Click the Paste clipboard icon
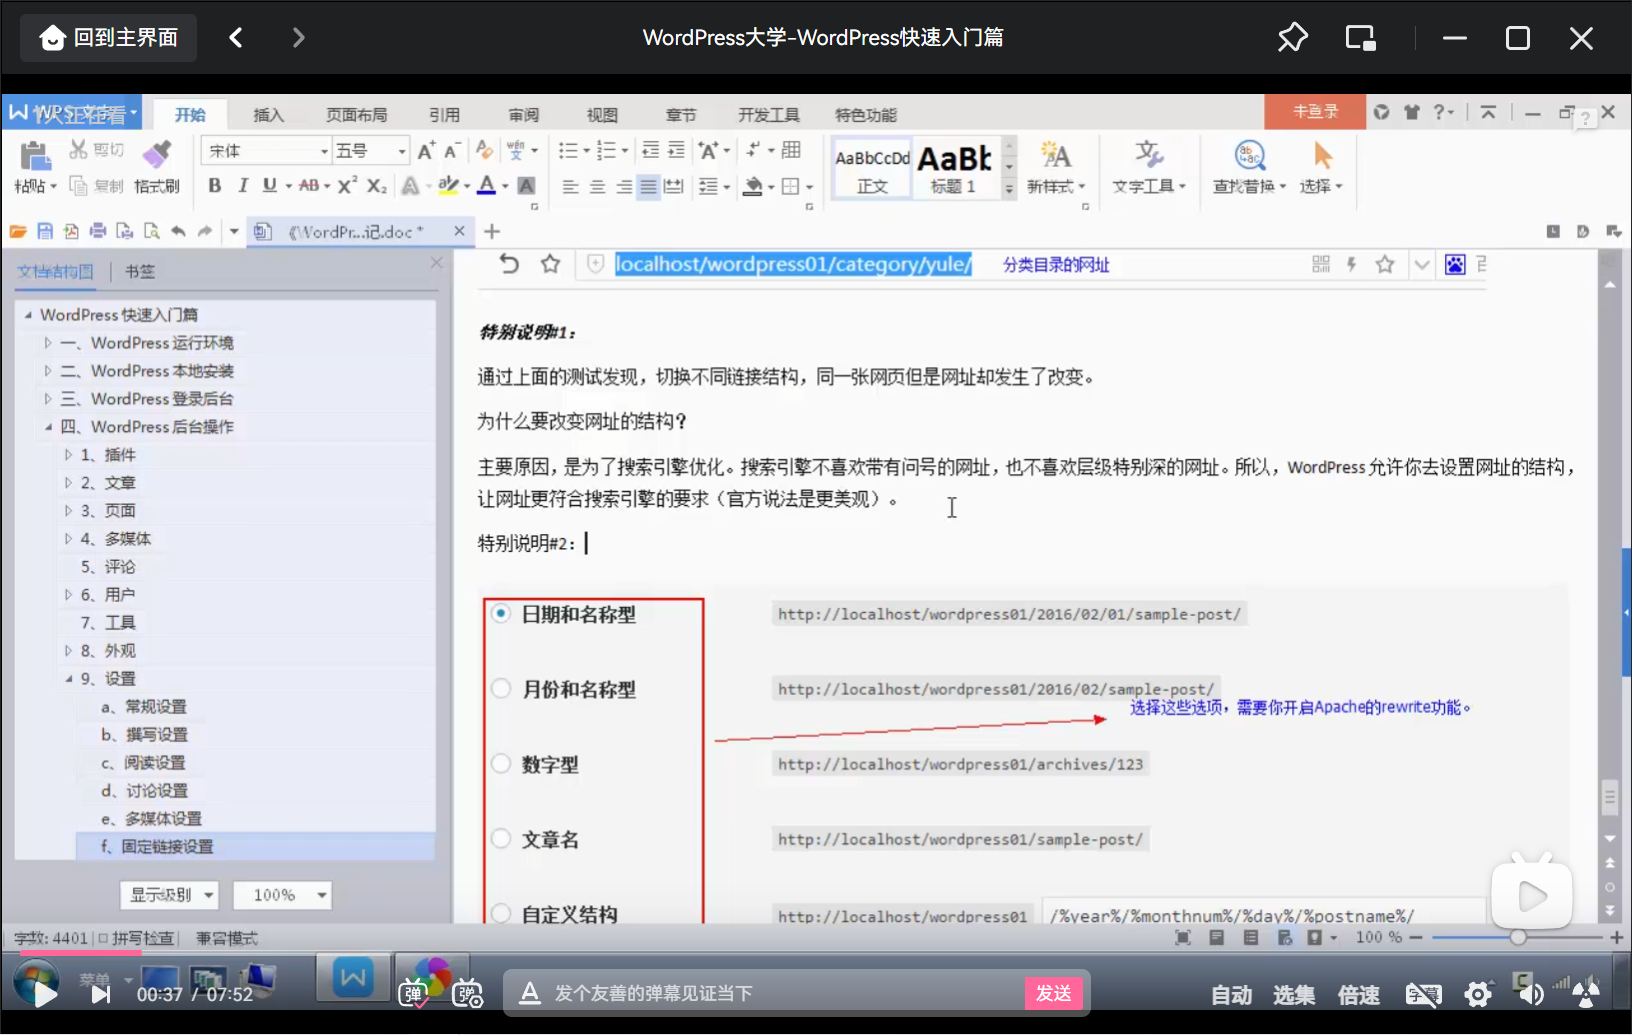The image size is (1632, 1035). coord(35,156)
